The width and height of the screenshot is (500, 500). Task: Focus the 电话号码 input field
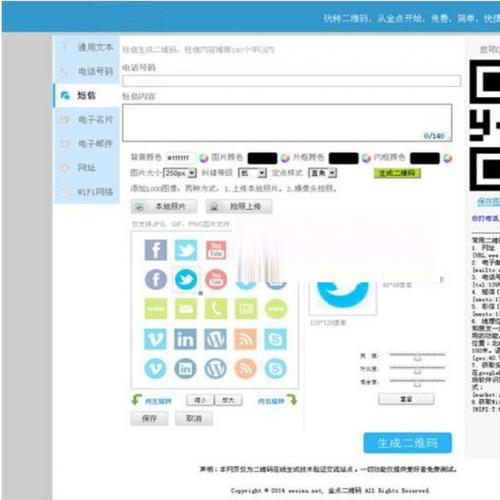pyautogui.click(x=292, y=81)
